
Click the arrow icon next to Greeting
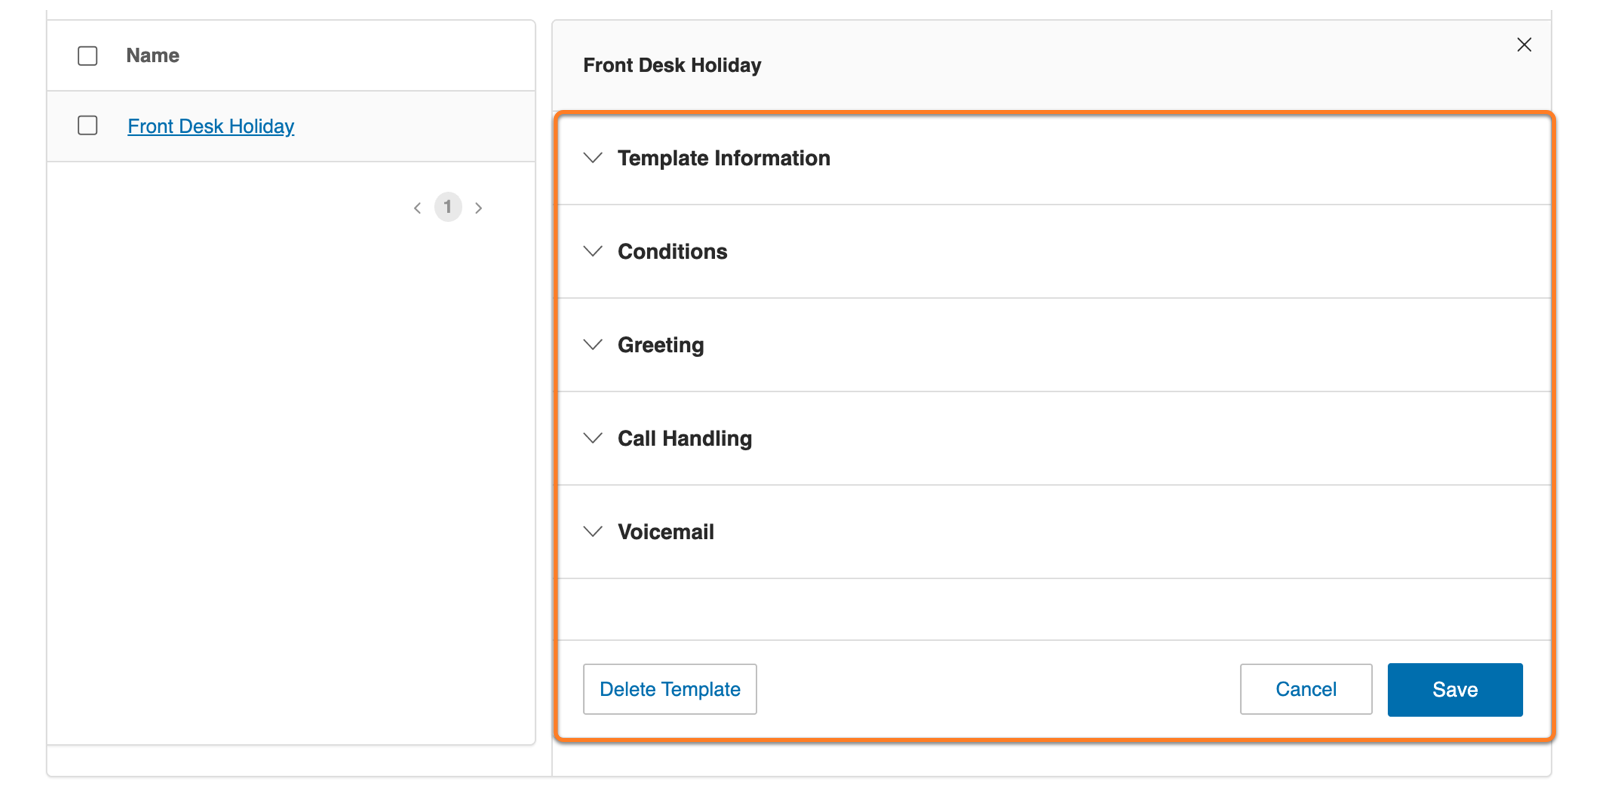pyautogui.click(x=593, y=345)
